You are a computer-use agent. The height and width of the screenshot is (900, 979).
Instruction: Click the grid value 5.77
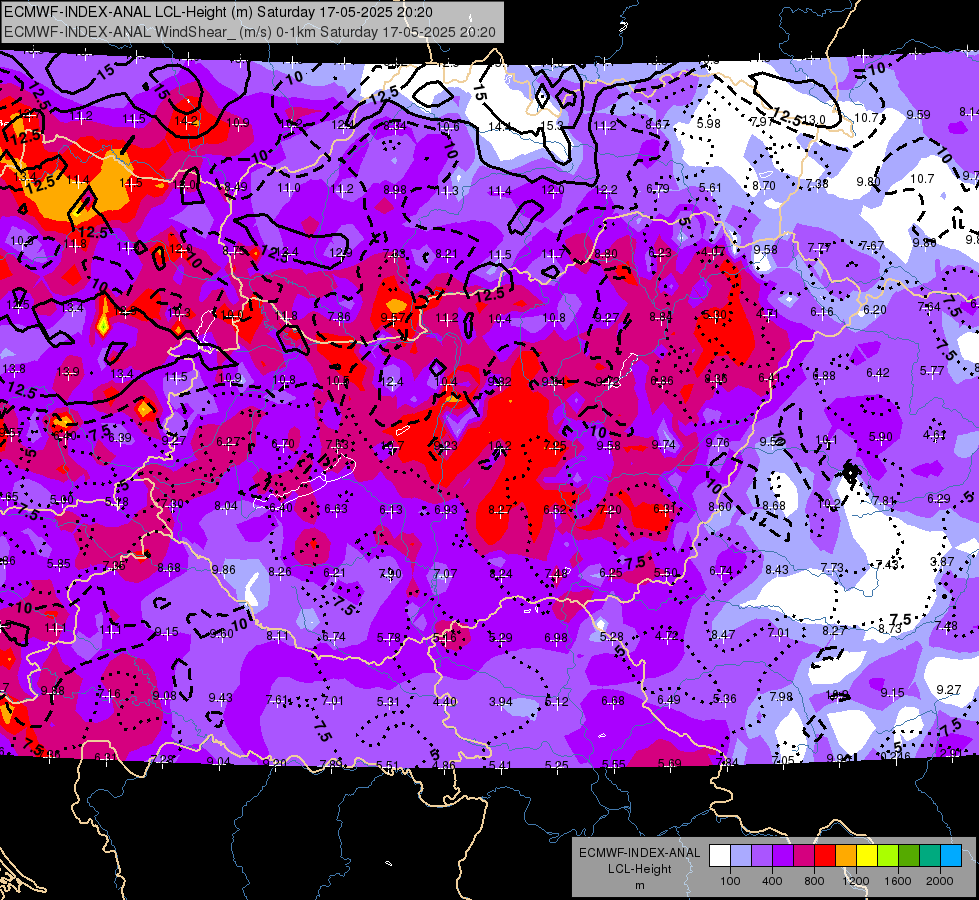click(932, 371)
